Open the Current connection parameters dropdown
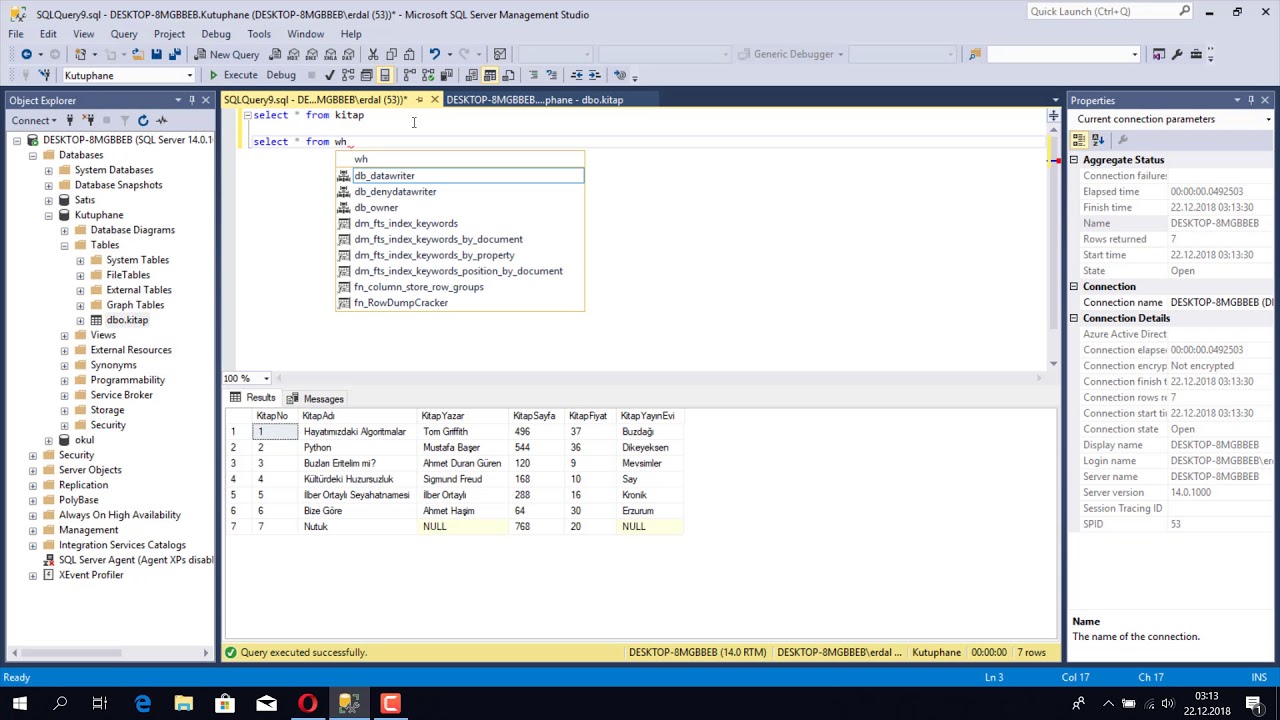 pos(1268,120)
